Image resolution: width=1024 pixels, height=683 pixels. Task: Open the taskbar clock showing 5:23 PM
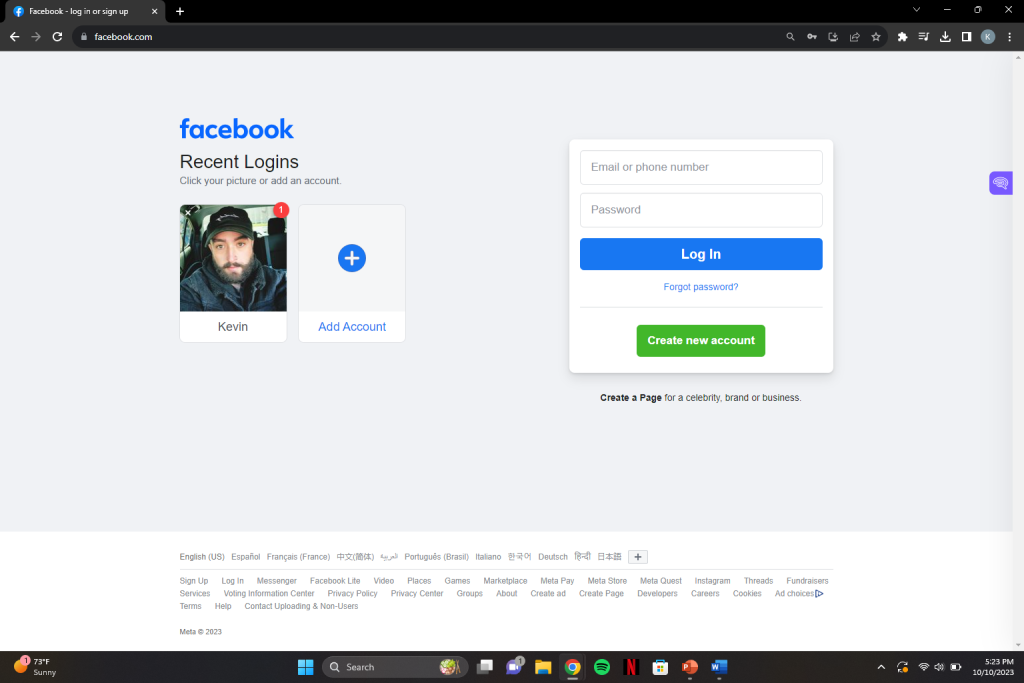(993, 667)
